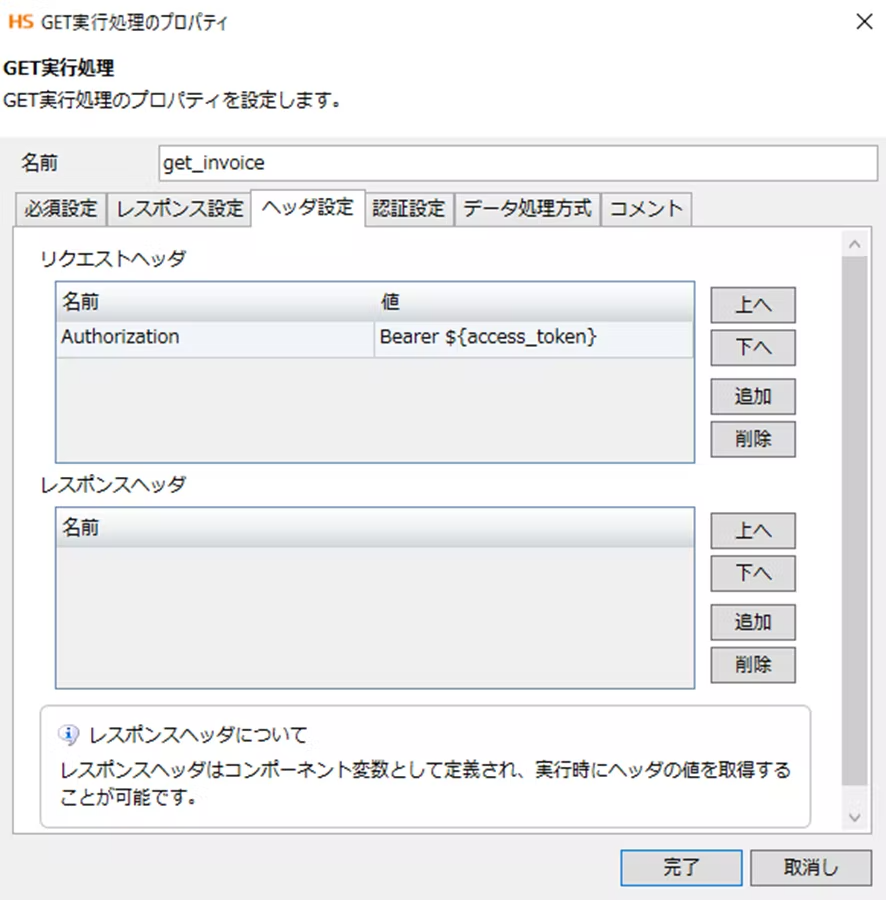Add a new request header with 追加
This screenshot has height=900, width=886.
click(x=752, y=396)
